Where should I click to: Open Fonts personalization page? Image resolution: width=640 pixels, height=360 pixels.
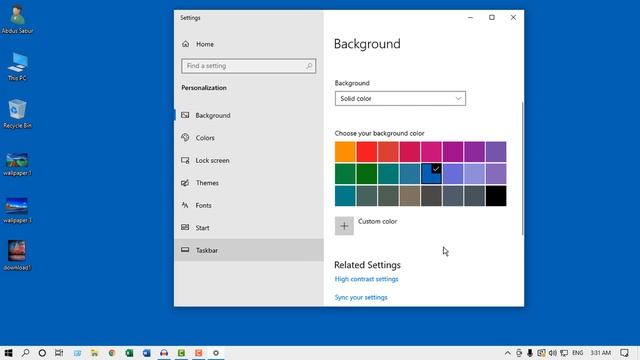tap(249, 205)
